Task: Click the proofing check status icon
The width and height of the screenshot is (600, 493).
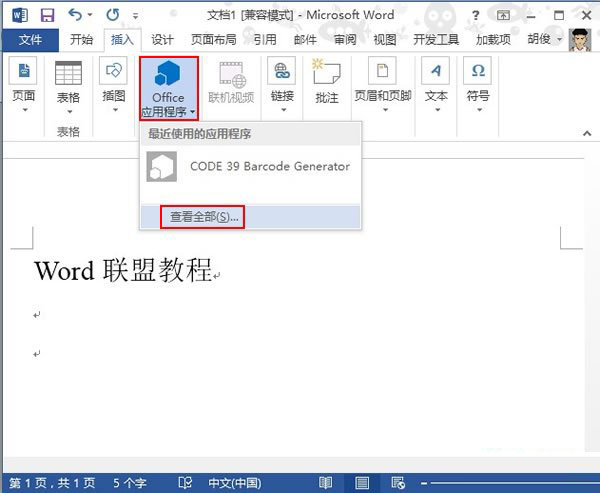Action: click(185, 483)
